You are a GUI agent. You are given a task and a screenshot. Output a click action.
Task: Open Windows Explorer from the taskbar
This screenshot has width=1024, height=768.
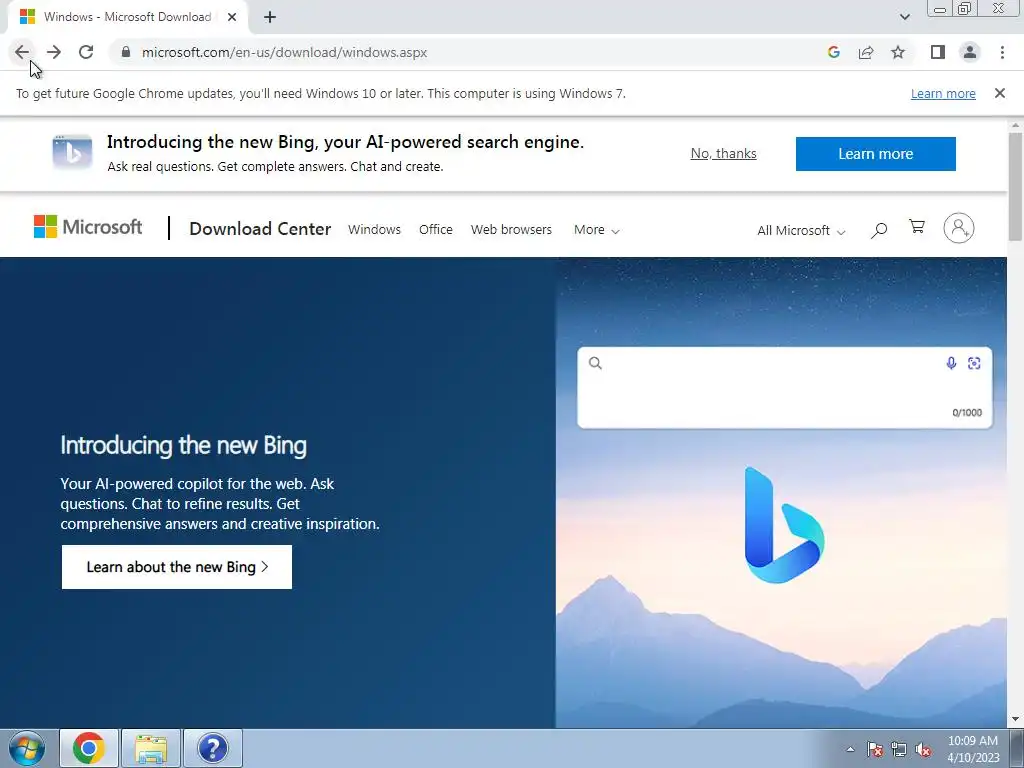coord(151,748)
